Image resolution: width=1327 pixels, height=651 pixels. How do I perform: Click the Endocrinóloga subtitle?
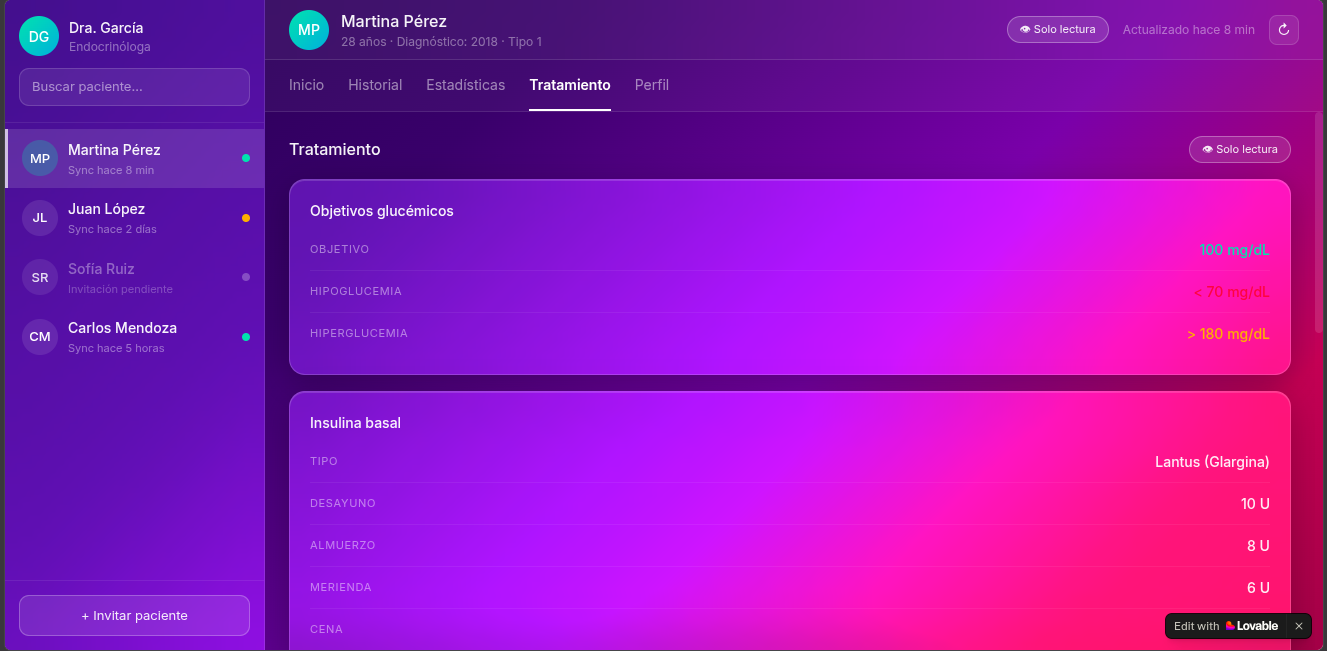click(110, 47)
